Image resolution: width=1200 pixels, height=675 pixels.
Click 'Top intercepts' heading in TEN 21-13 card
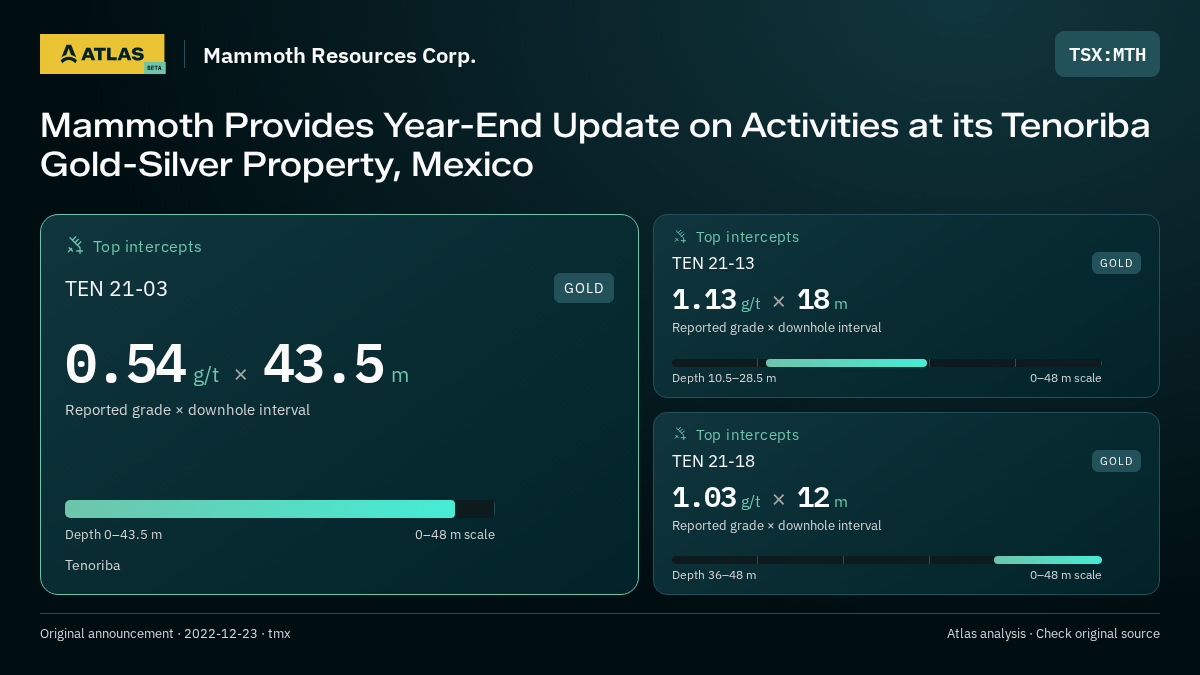pos(747,237)
